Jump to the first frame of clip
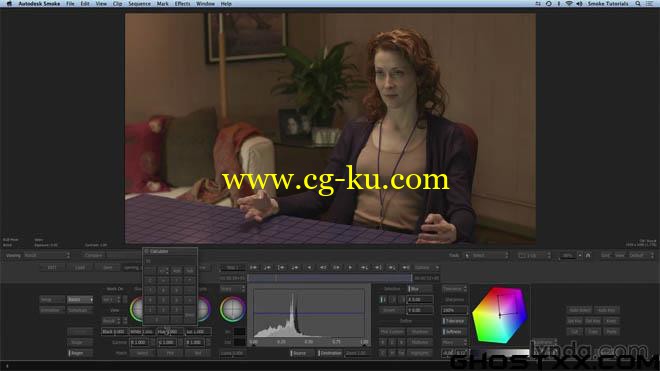The width and height of the screenshot is (660, 371). tap(253, 267)
